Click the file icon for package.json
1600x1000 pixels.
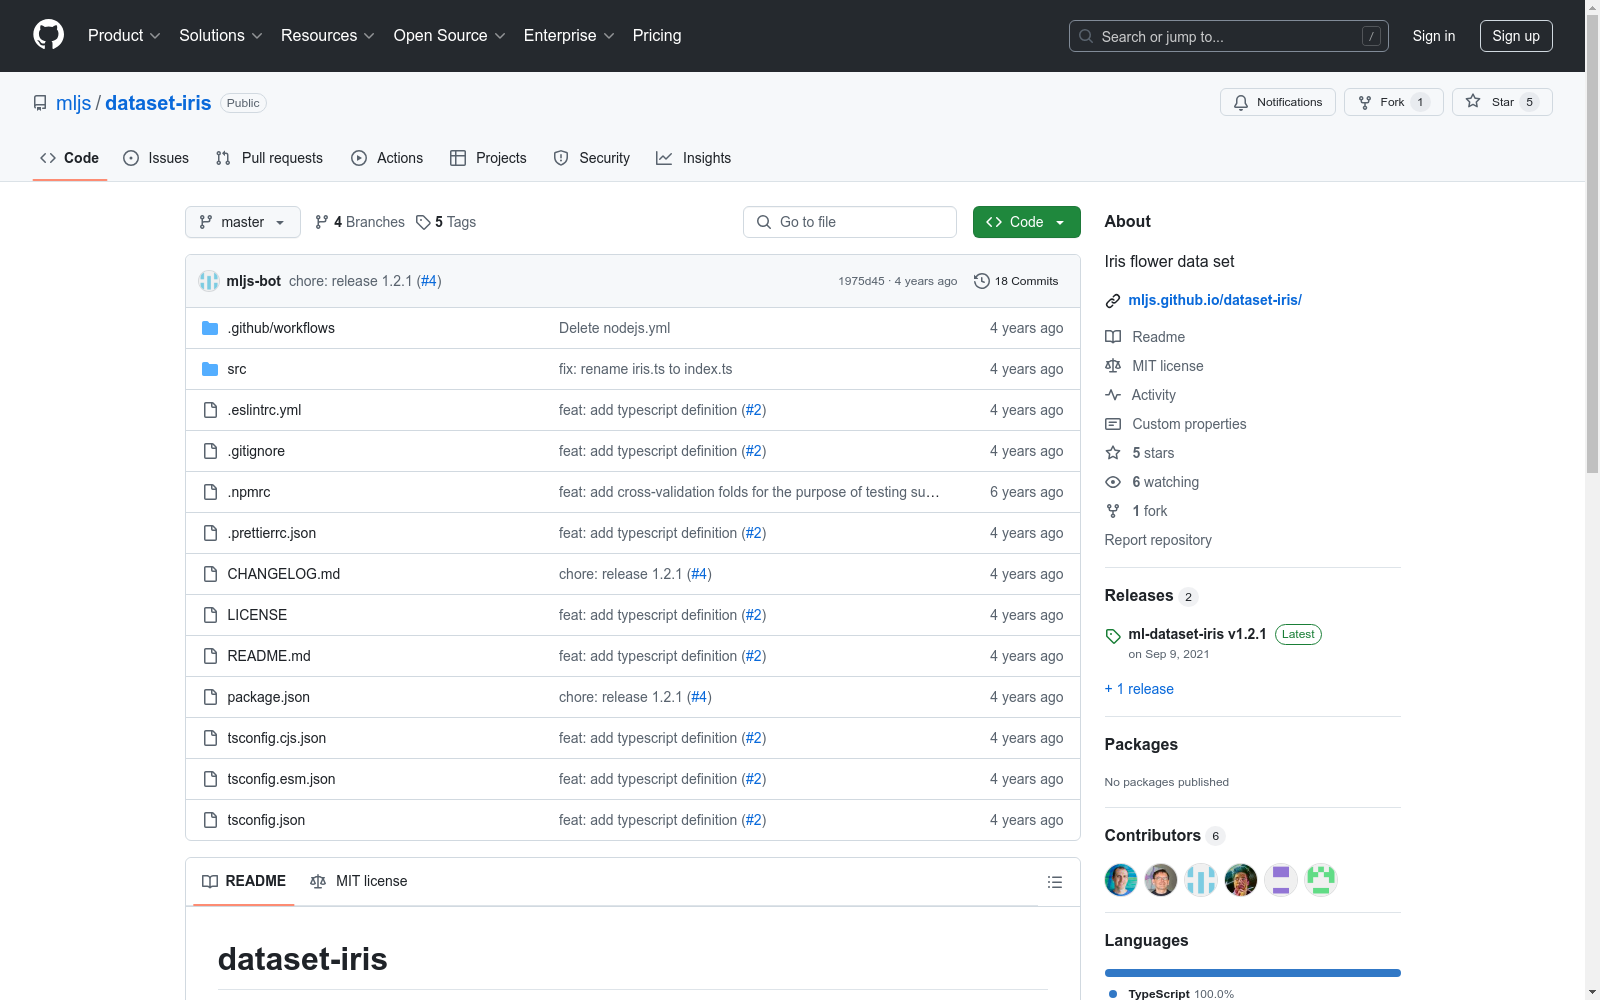210,697
